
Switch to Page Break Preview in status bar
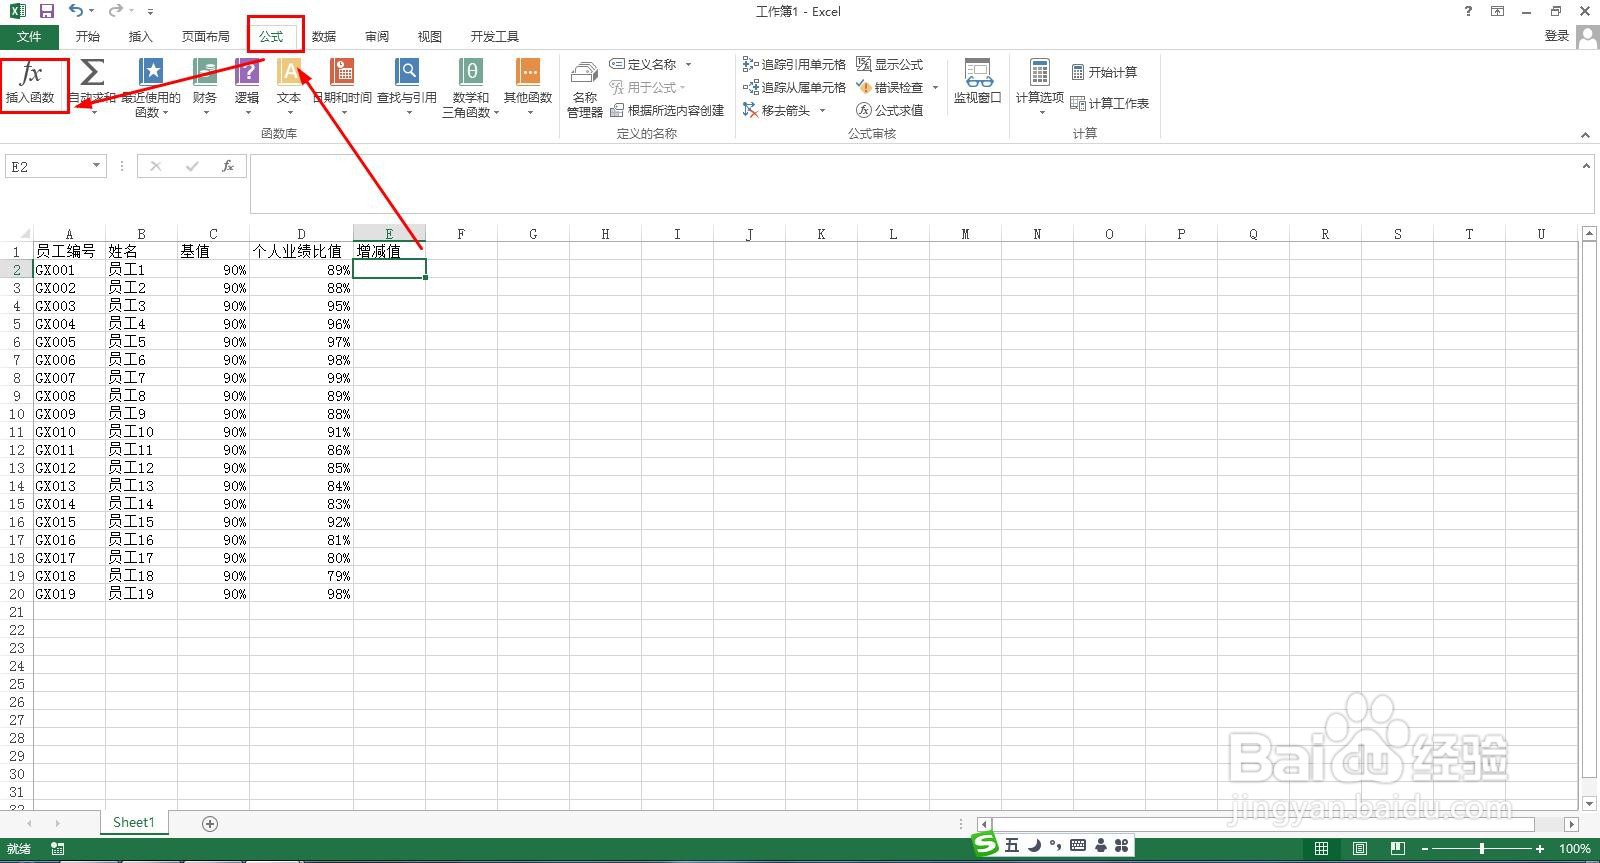[x=1398, y=848]
